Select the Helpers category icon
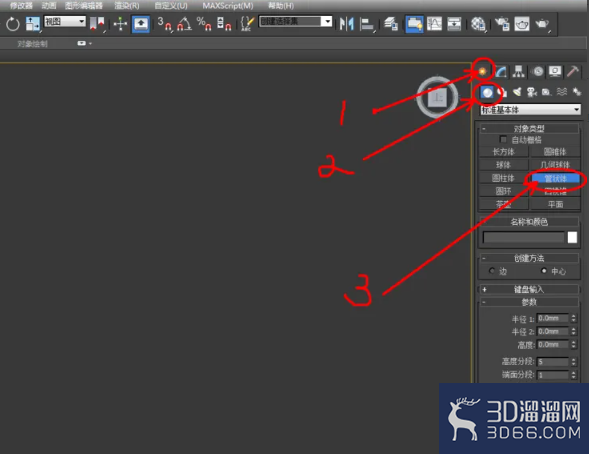 pyautogui.click(x=547, y=92)
